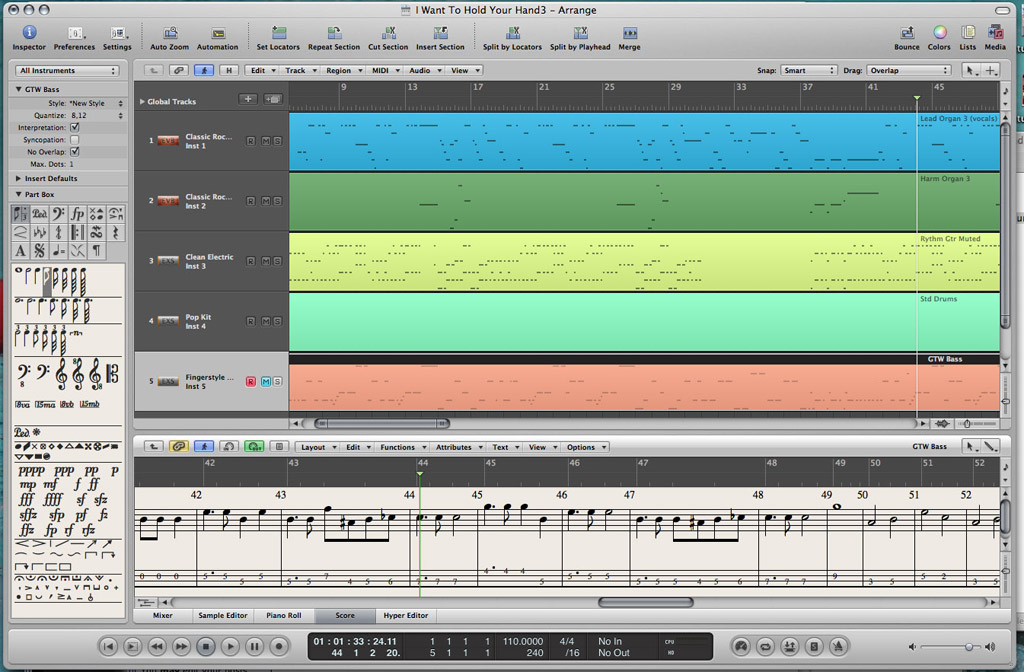Select the 8va octave symbol
The image size is (1024, 672).
click(23, 404)
